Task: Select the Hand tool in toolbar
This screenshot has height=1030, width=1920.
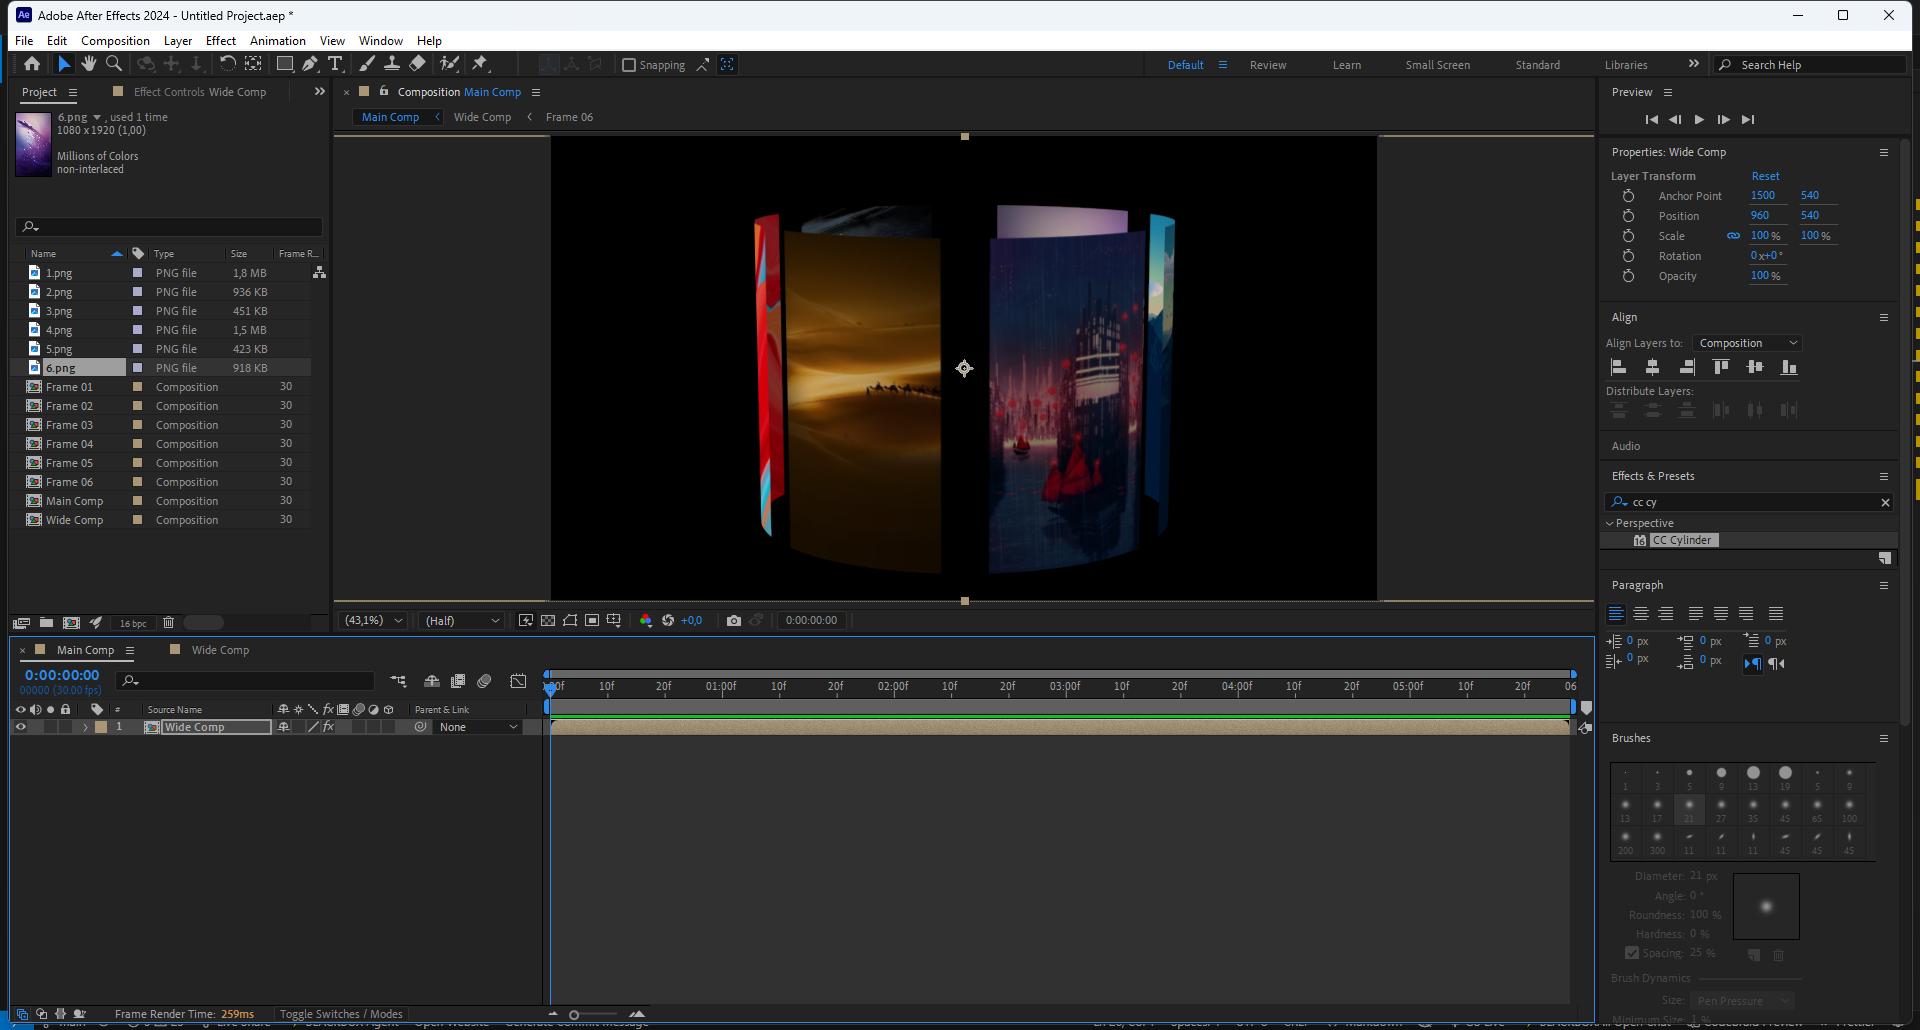Action: point(89,64)
